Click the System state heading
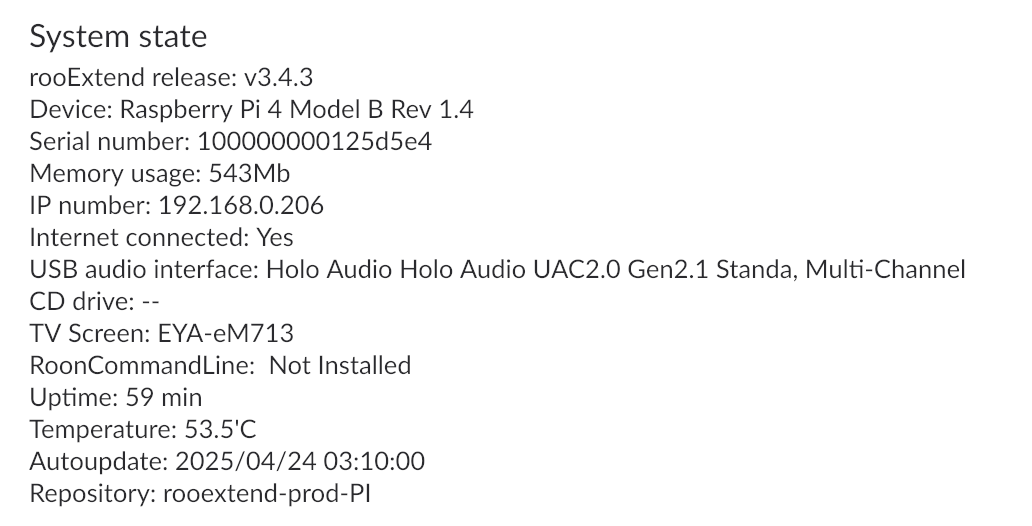Screen dimensions: 1032x526 [118, 37]
